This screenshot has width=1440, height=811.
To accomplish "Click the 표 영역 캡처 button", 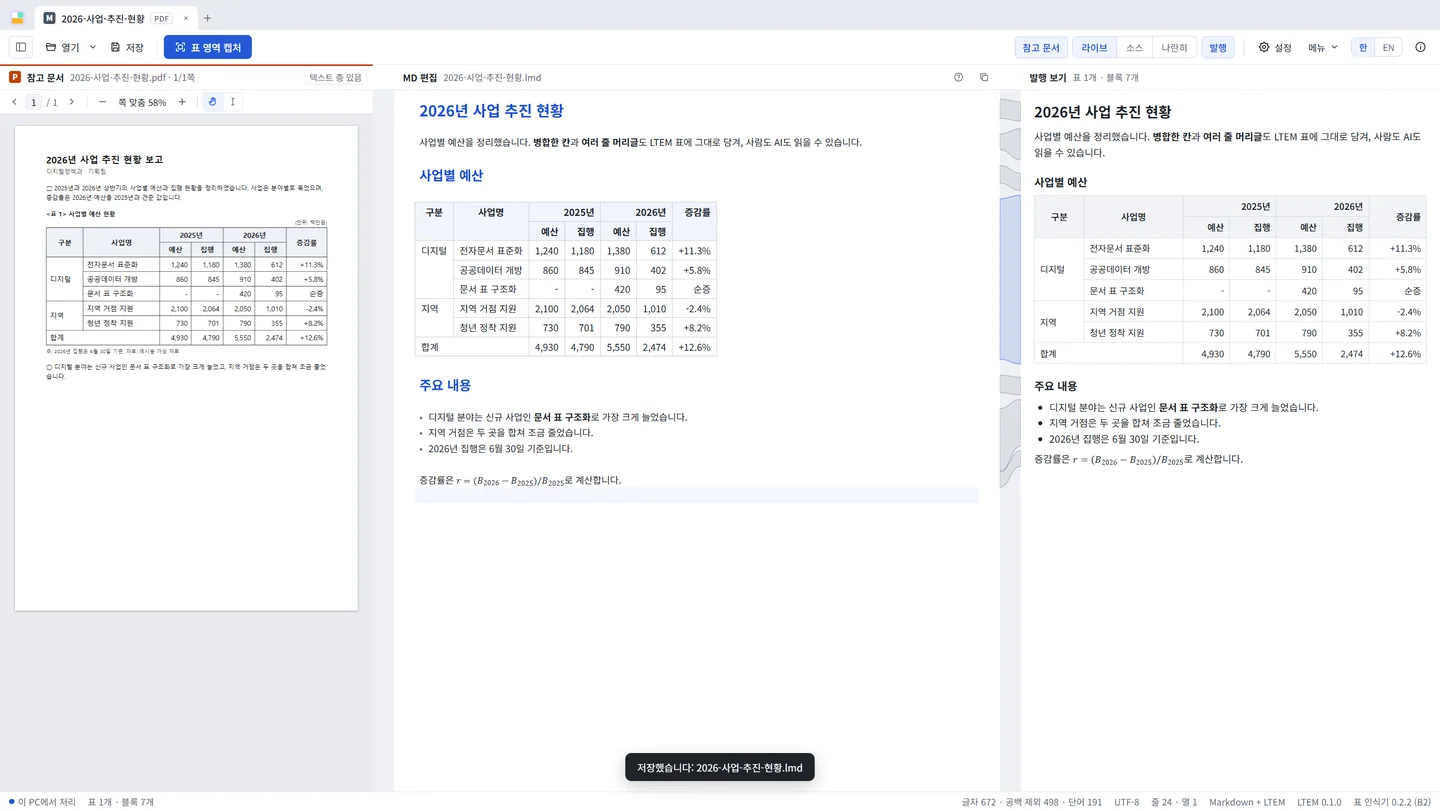I will tap(208, 47).
